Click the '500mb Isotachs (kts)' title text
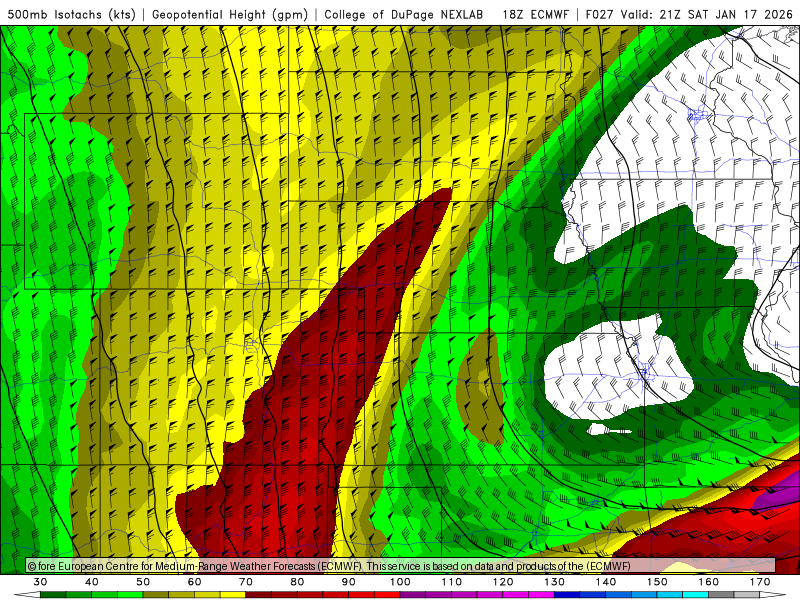Screen dimensions: 800x600 click(x=71, y=15)
